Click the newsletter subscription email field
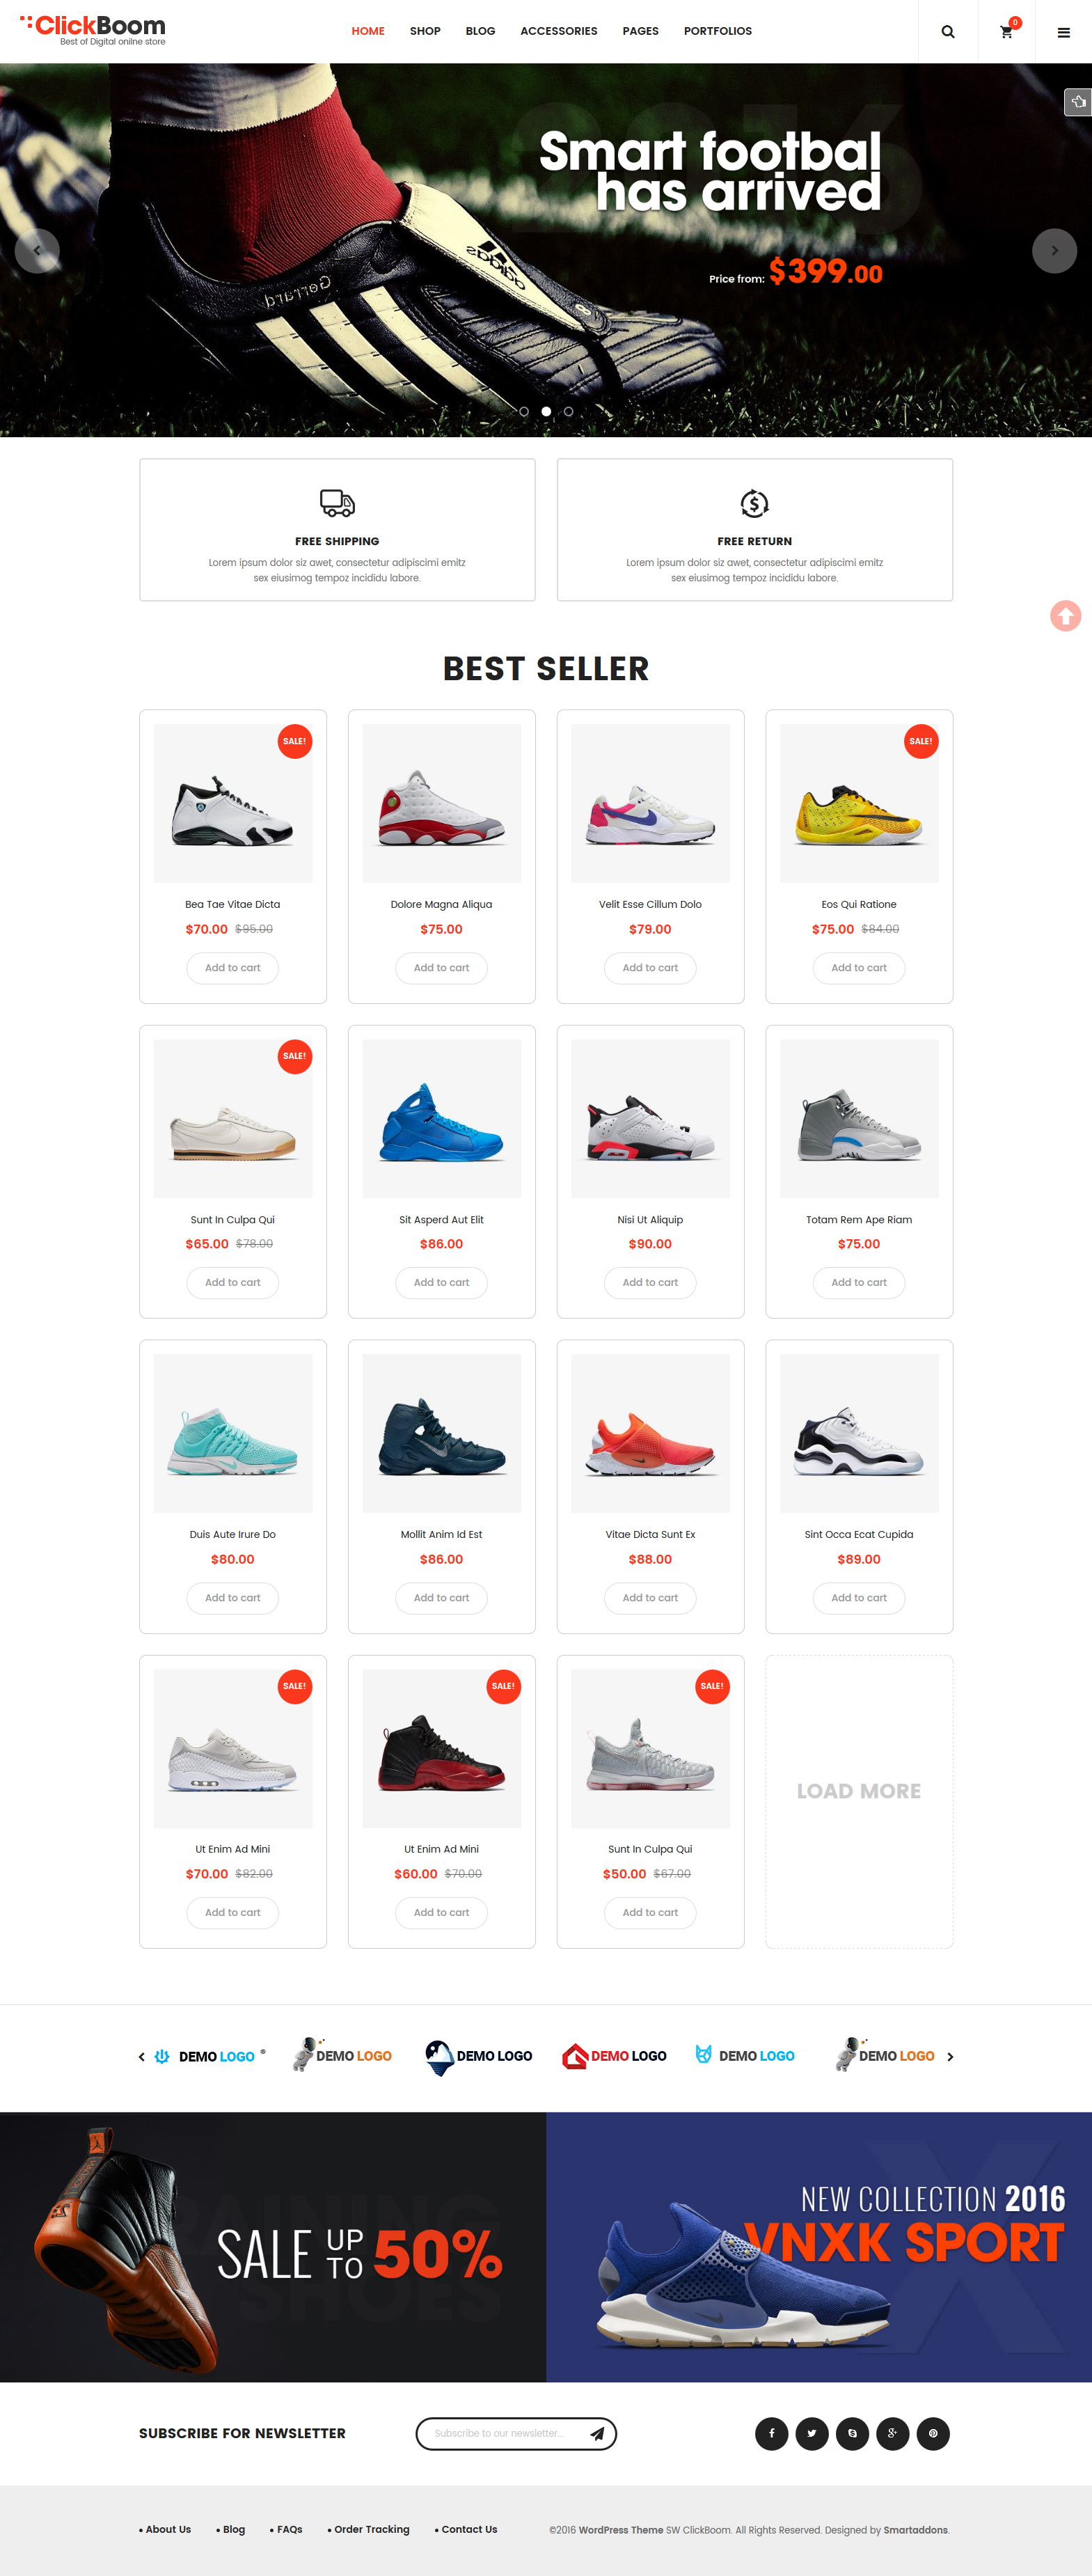Viewport: 1092px width, 2576px height. 500,2433
